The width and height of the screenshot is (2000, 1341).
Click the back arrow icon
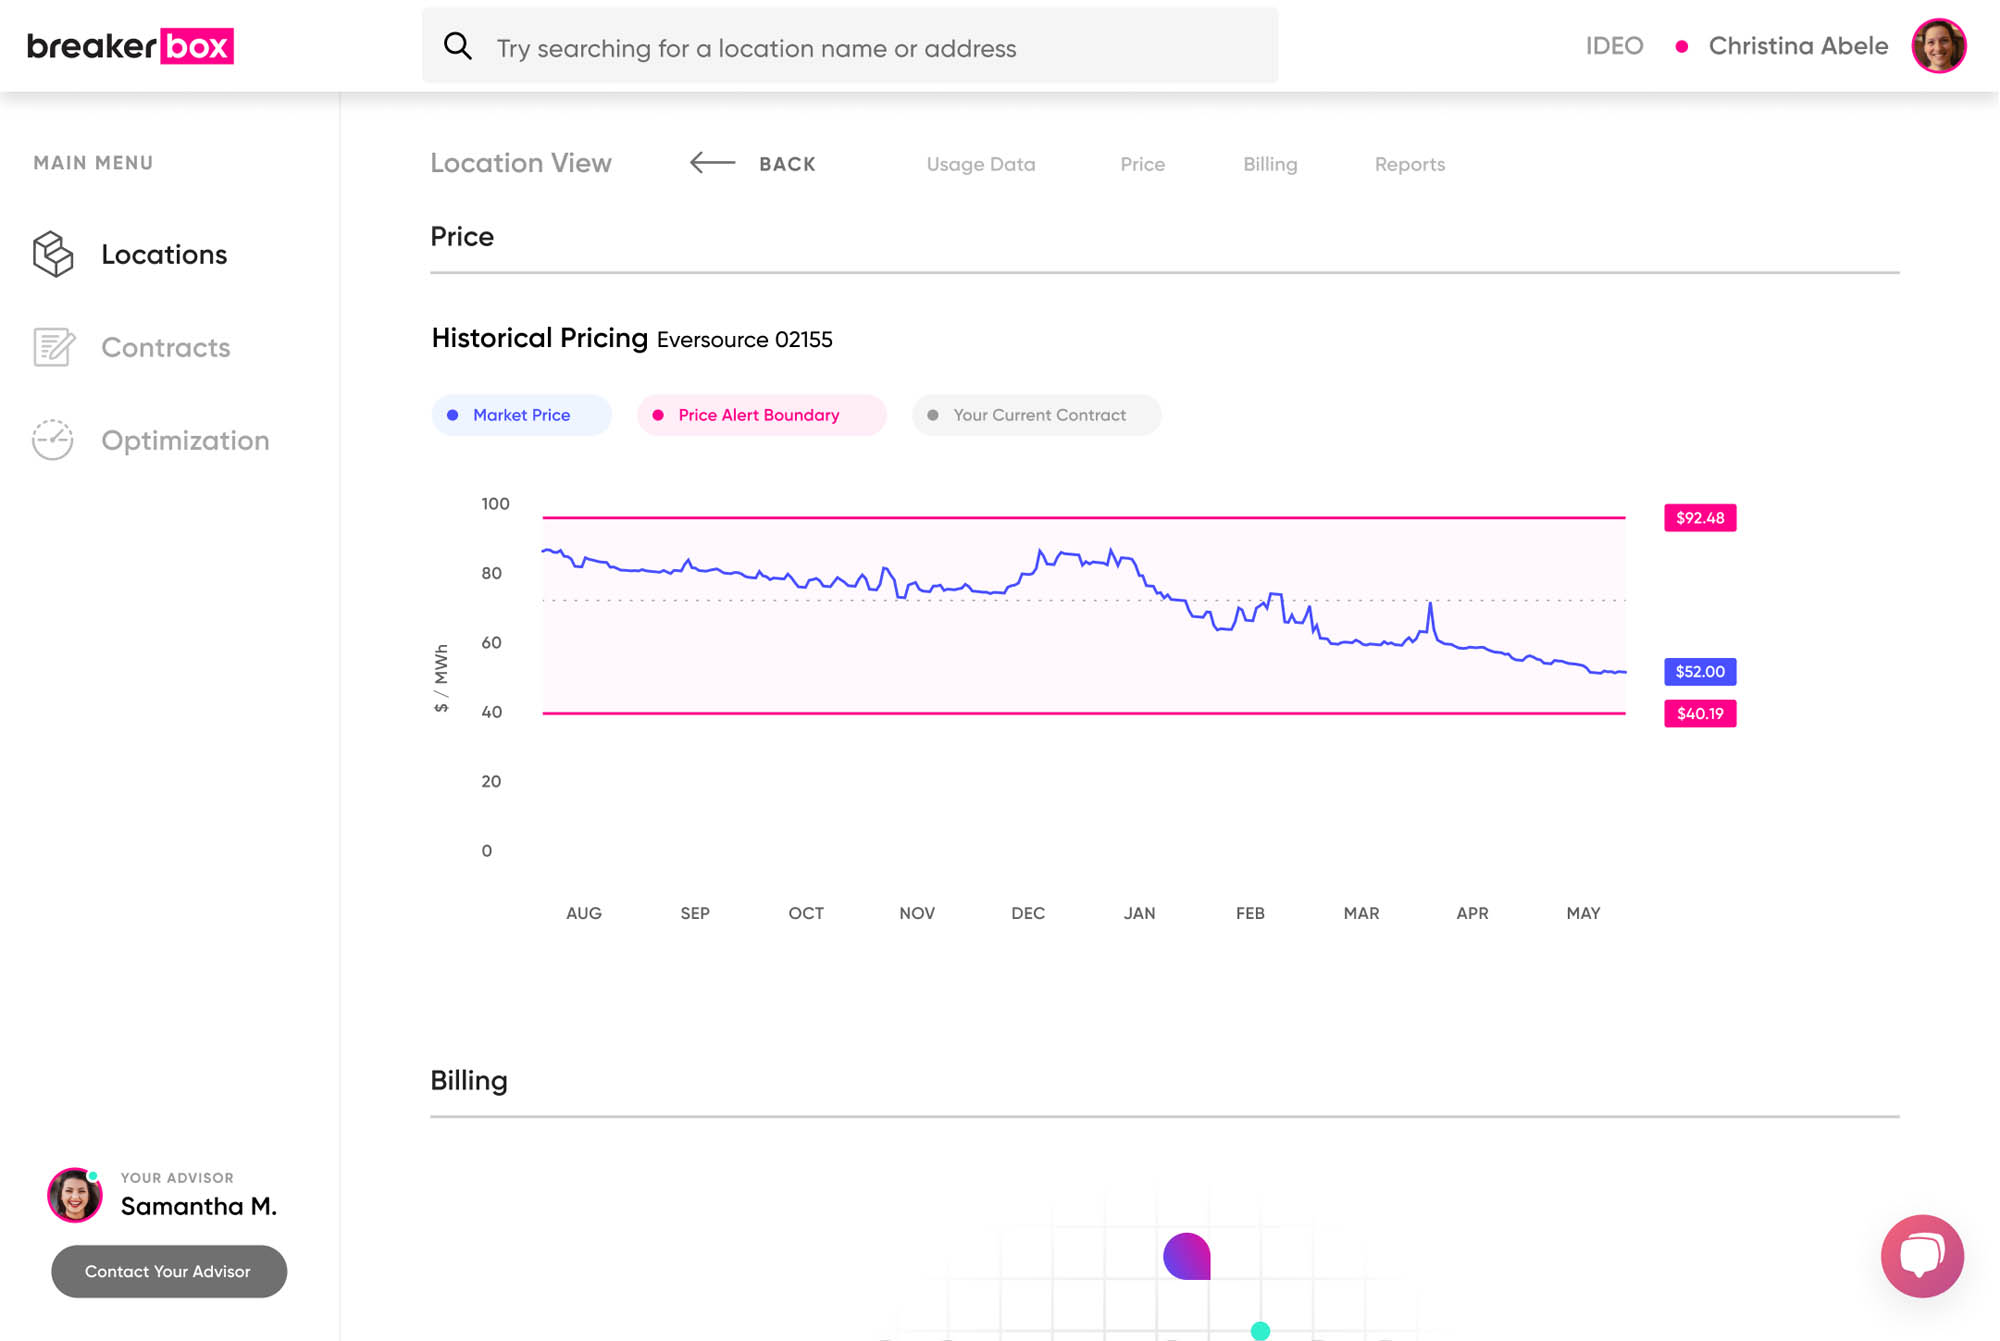point(712,163)
